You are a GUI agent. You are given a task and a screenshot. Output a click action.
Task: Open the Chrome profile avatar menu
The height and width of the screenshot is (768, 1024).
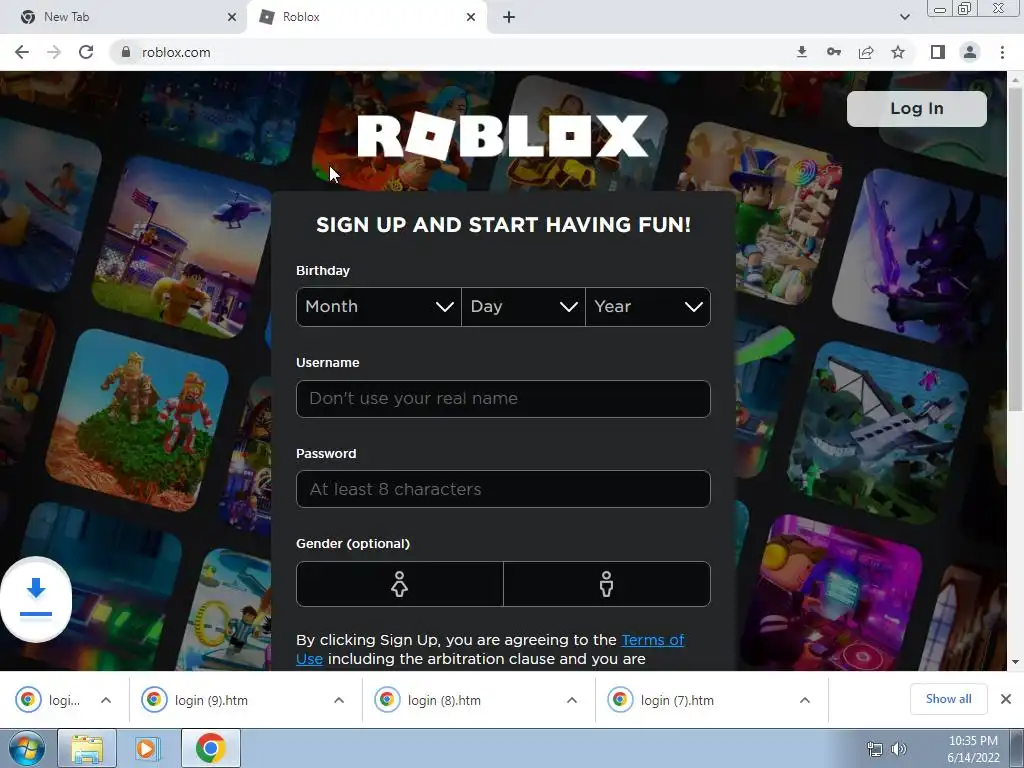[x=970, y=52]
